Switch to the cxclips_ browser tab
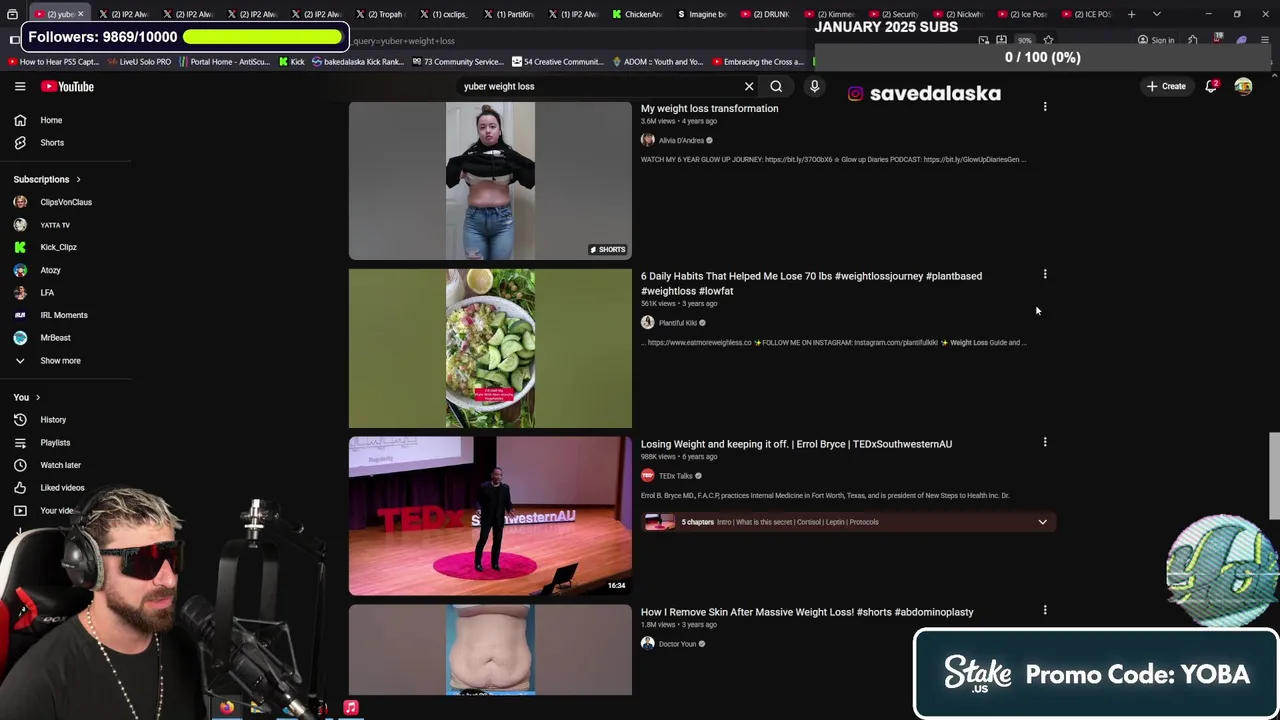The image size is (1280, 720). click(x=442, y=14)
